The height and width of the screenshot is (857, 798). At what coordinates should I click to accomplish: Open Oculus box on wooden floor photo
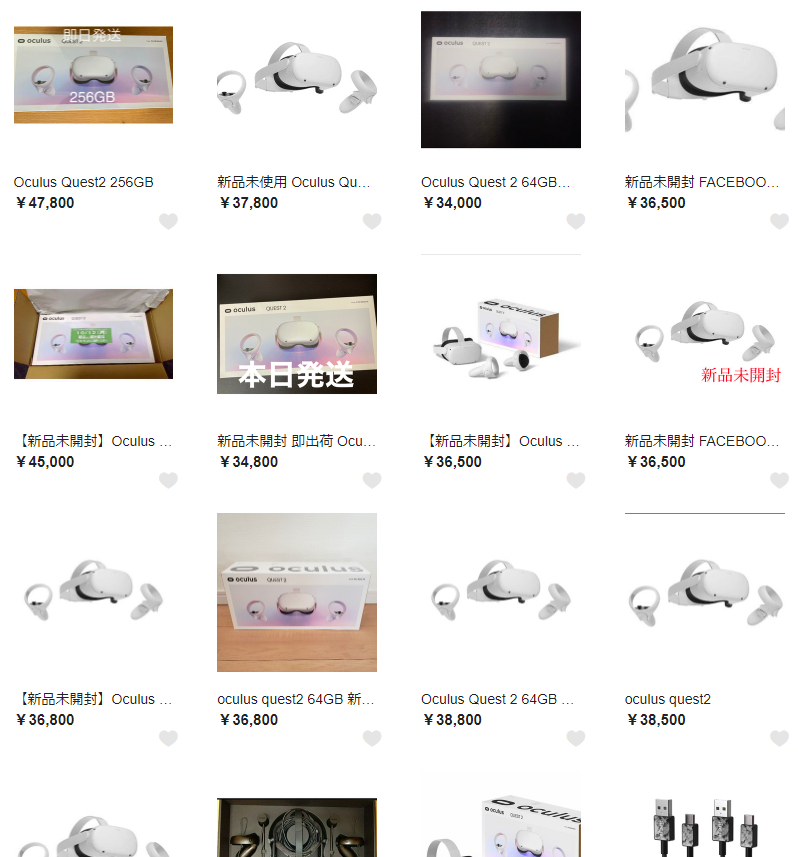click(x=297, y=592)
